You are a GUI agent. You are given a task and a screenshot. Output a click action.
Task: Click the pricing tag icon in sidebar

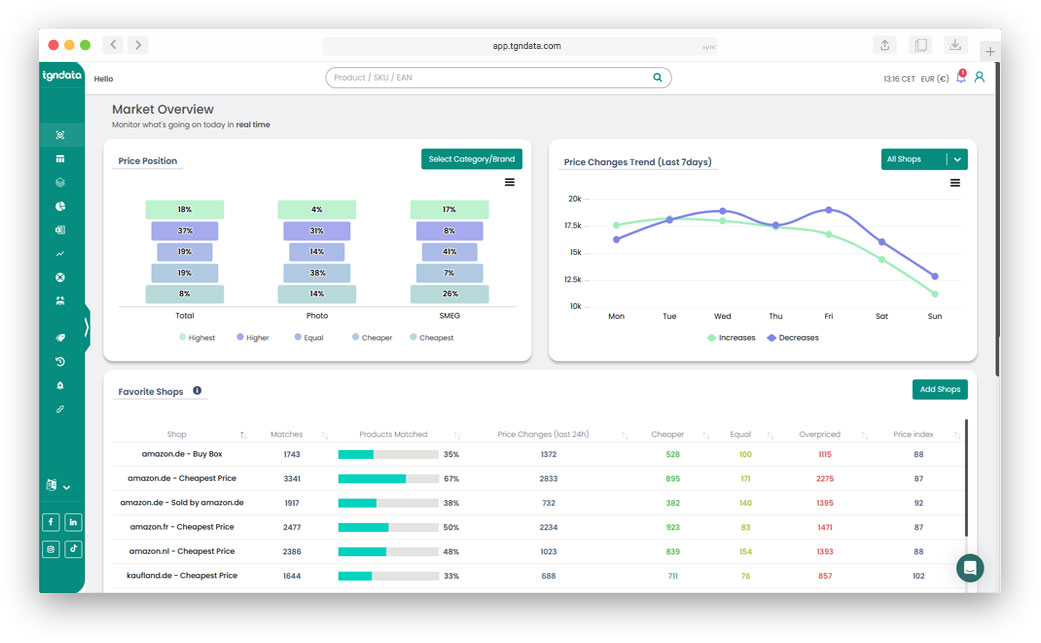coord(60,337)
